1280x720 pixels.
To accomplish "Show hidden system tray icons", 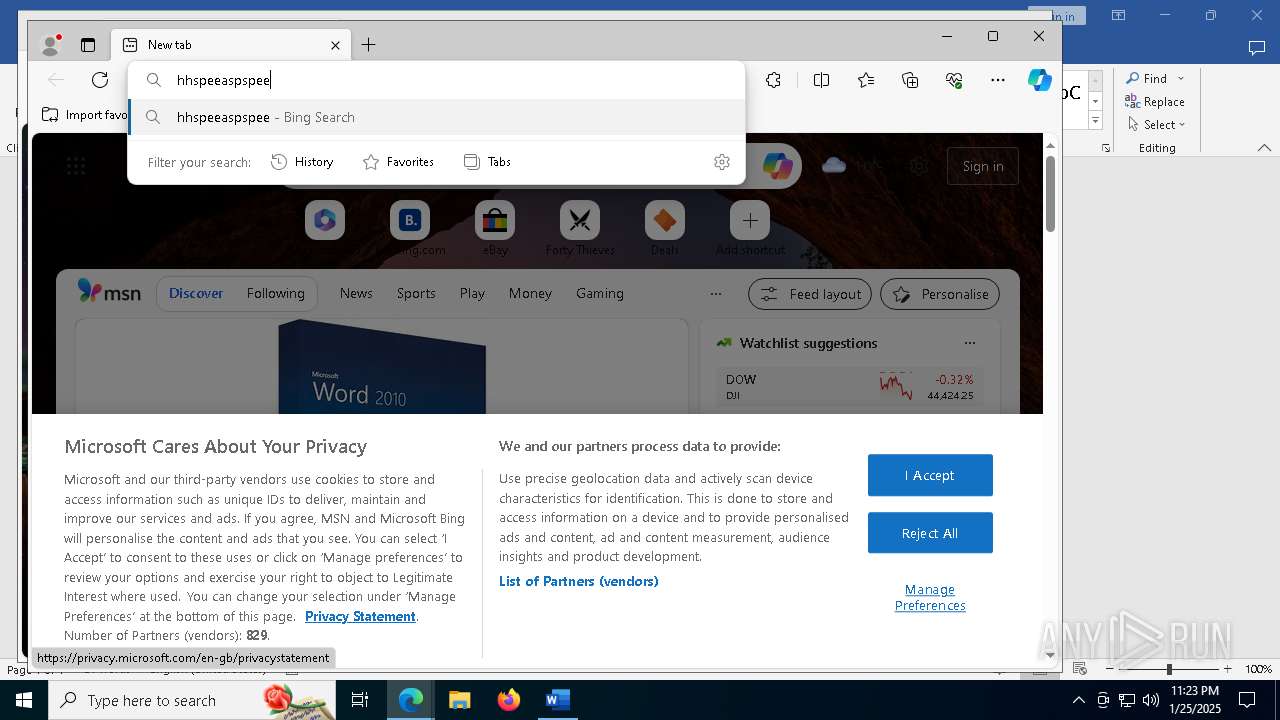I will tap(1078, 700).
